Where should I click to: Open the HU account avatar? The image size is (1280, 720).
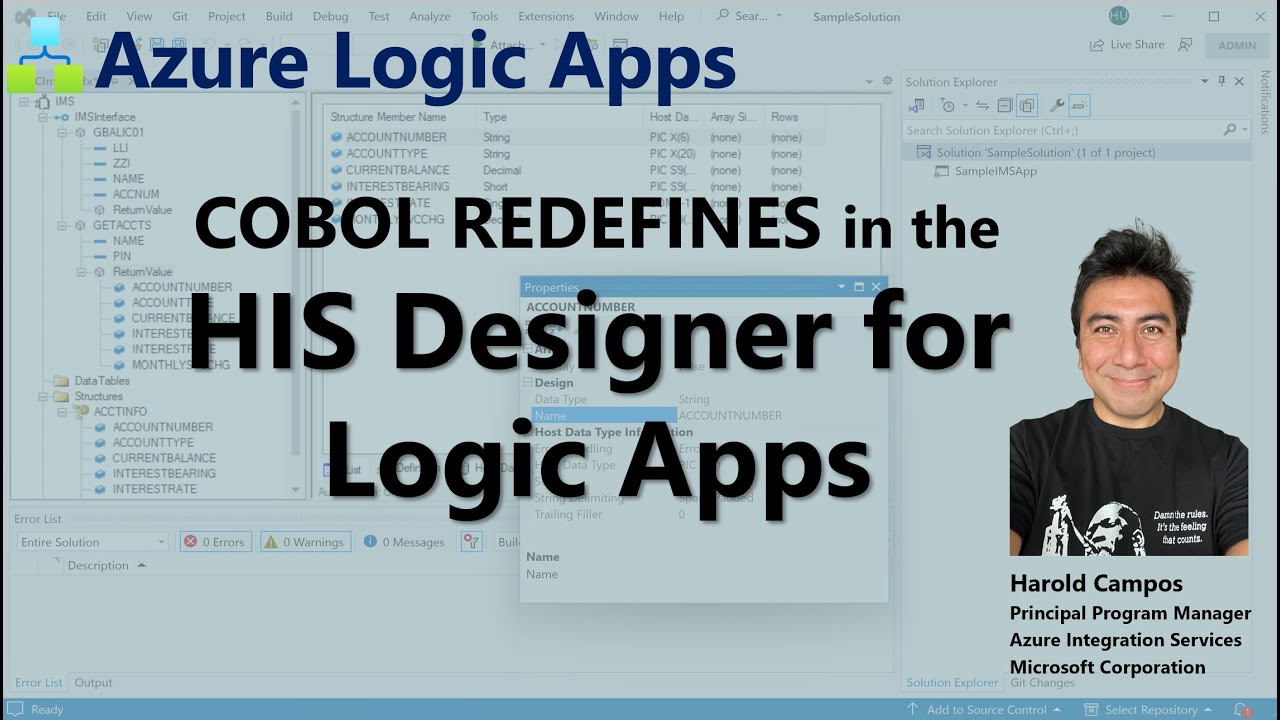click(x=1119, y=15)
